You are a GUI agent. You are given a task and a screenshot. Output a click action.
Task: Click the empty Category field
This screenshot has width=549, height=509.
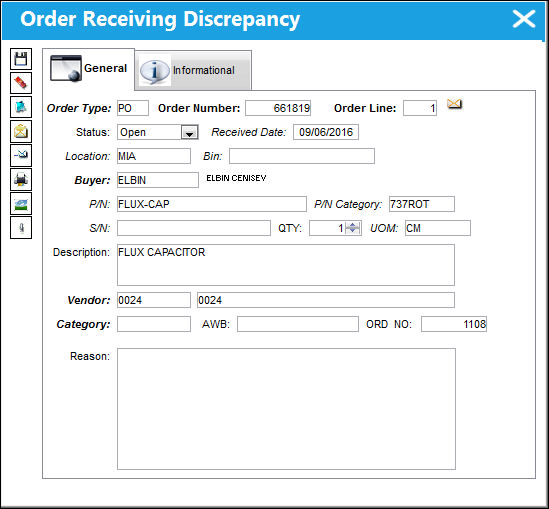click(154, 324)
